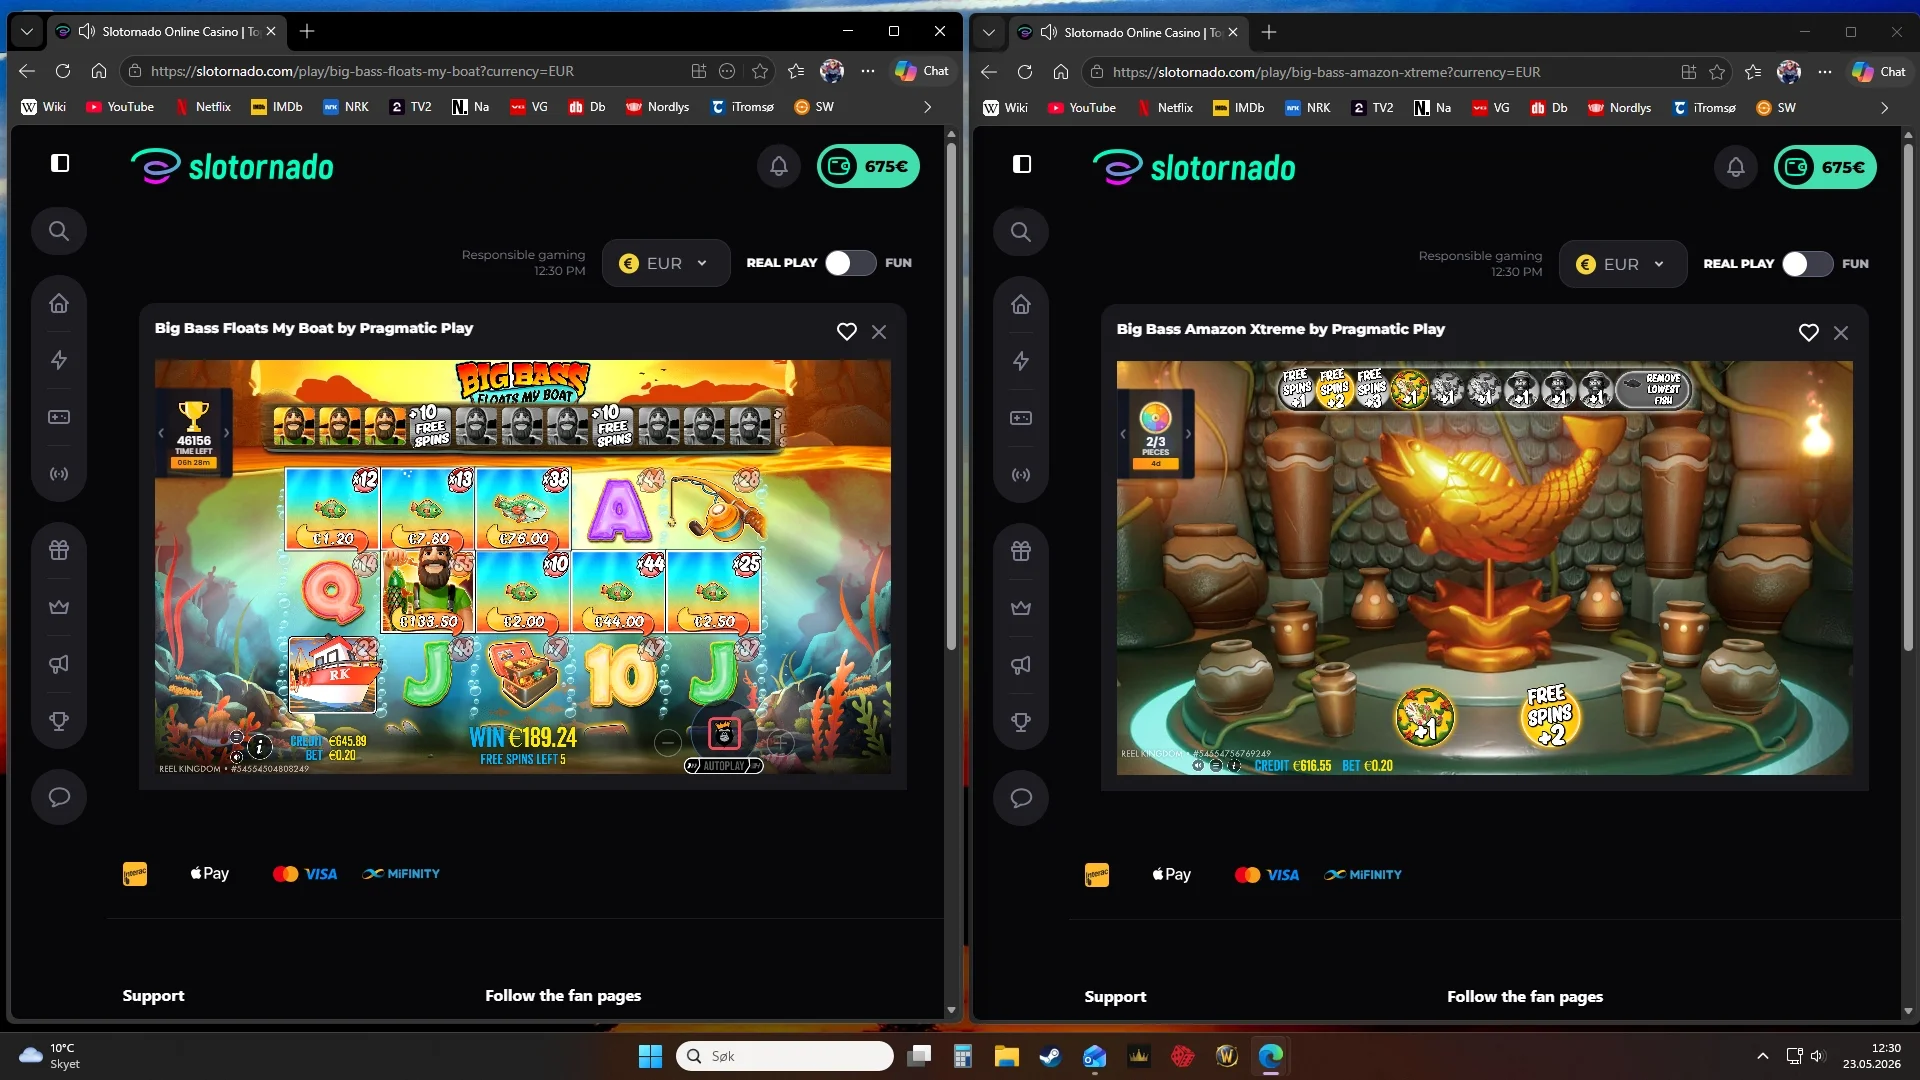Toggle sidebar panel in right window

(x=1022, y=164)
